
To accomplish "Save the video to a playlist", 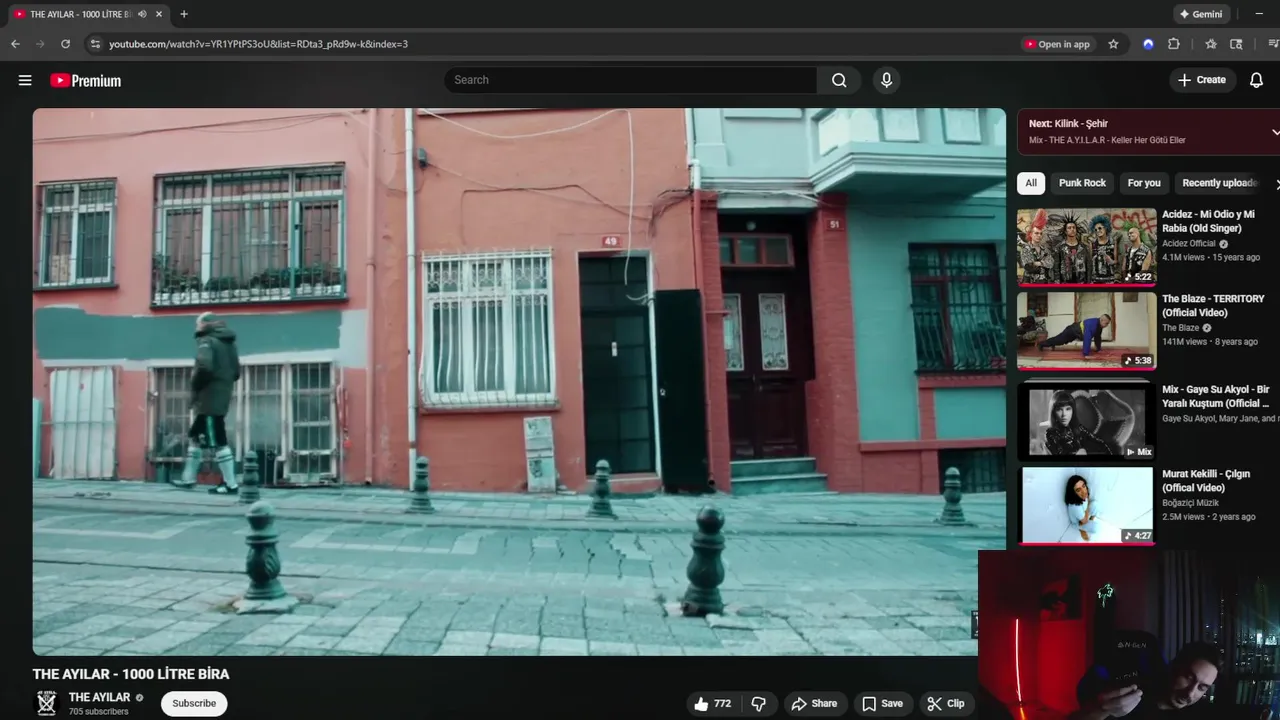I will [x=882, y=704].
